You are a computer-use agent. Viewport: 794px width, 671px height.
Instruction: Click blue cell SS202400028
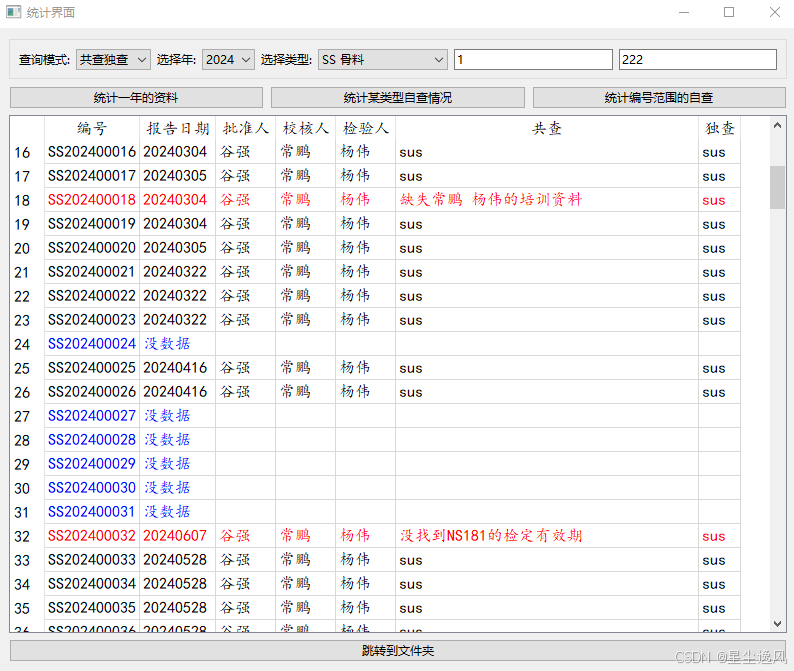tap(92, 440)
